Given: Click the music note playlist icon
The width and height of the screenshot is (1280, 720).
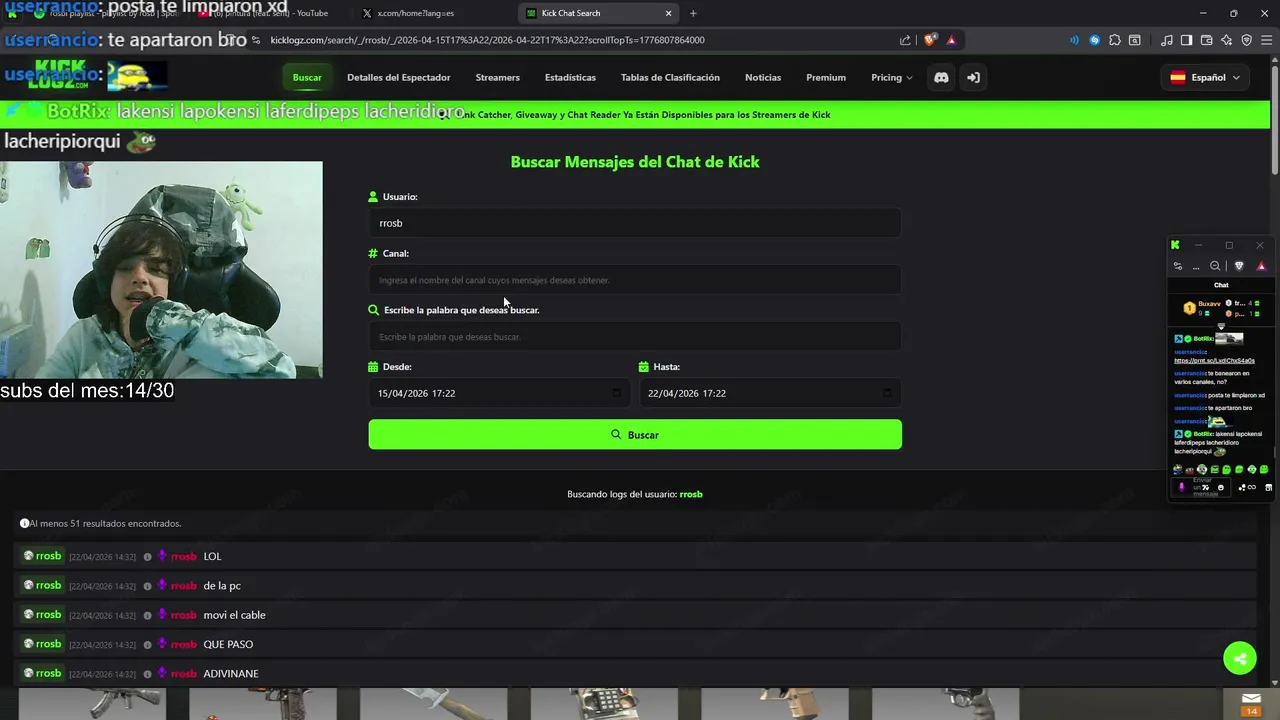Looking at the screenshot, I should tap(1167, 40).
